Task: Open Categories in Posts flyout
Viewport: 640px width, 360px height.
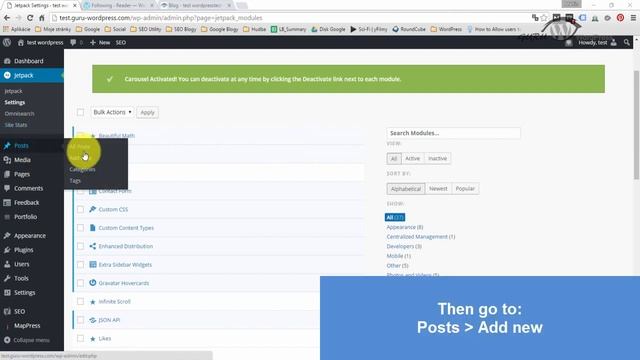Action: 82,169
